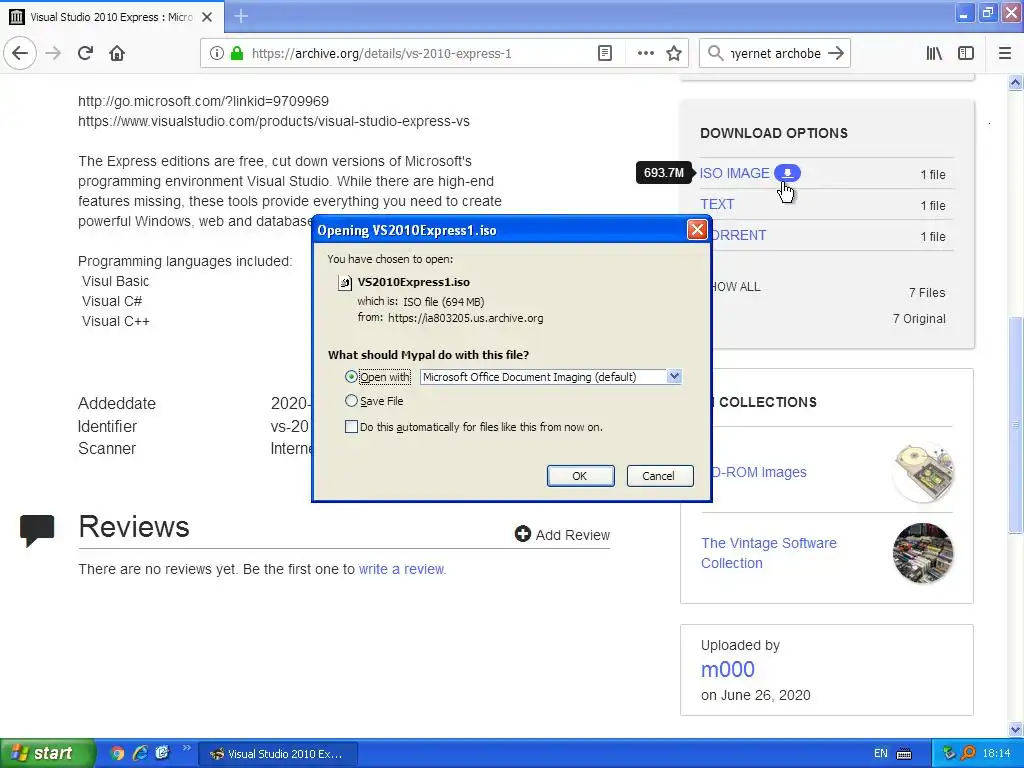Click the VS2010Express1.iso file name
The width and height of the screenshot is (1024, 768).
413,282
